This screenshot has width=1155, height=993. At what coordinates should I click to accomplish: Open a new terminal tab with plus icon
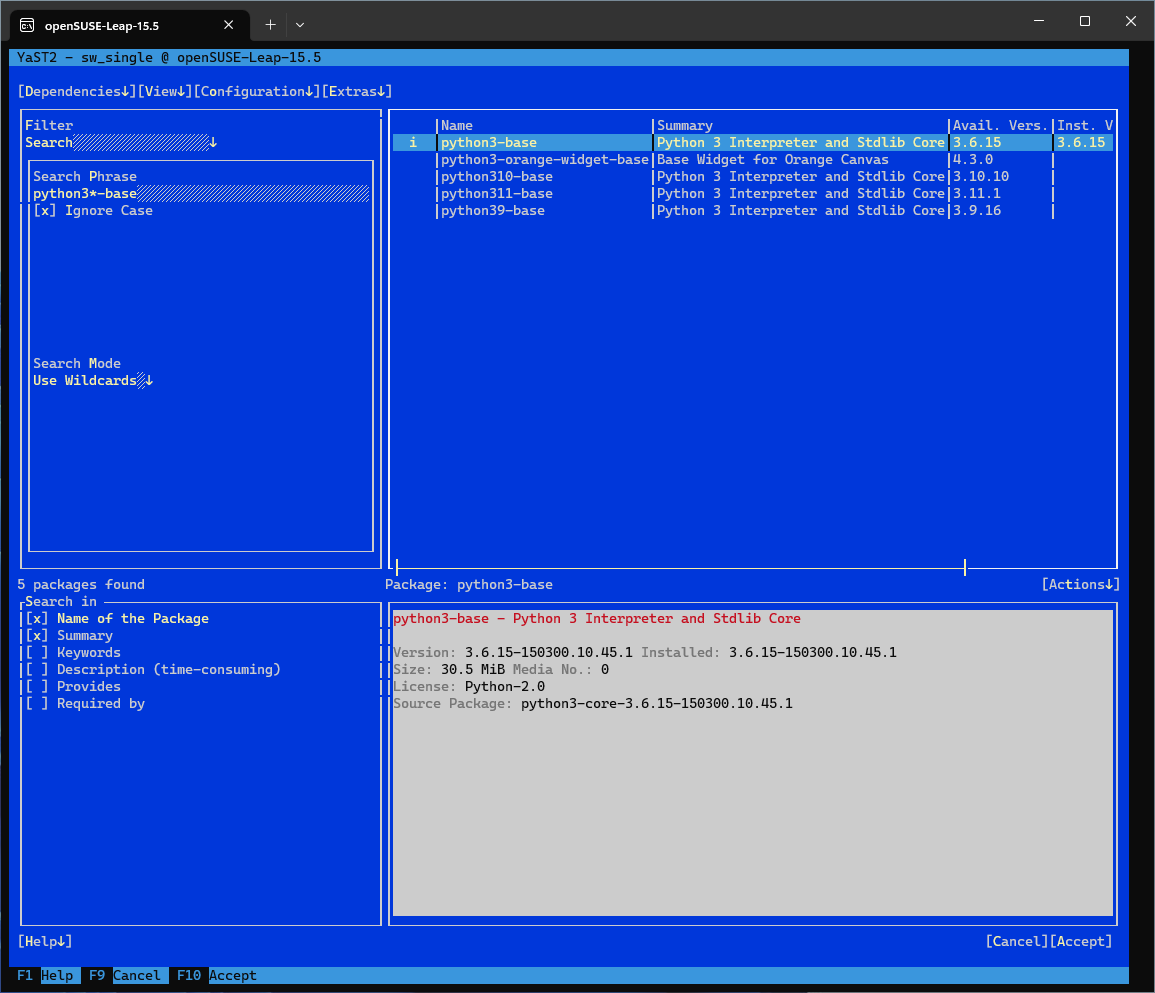(270, 25)
